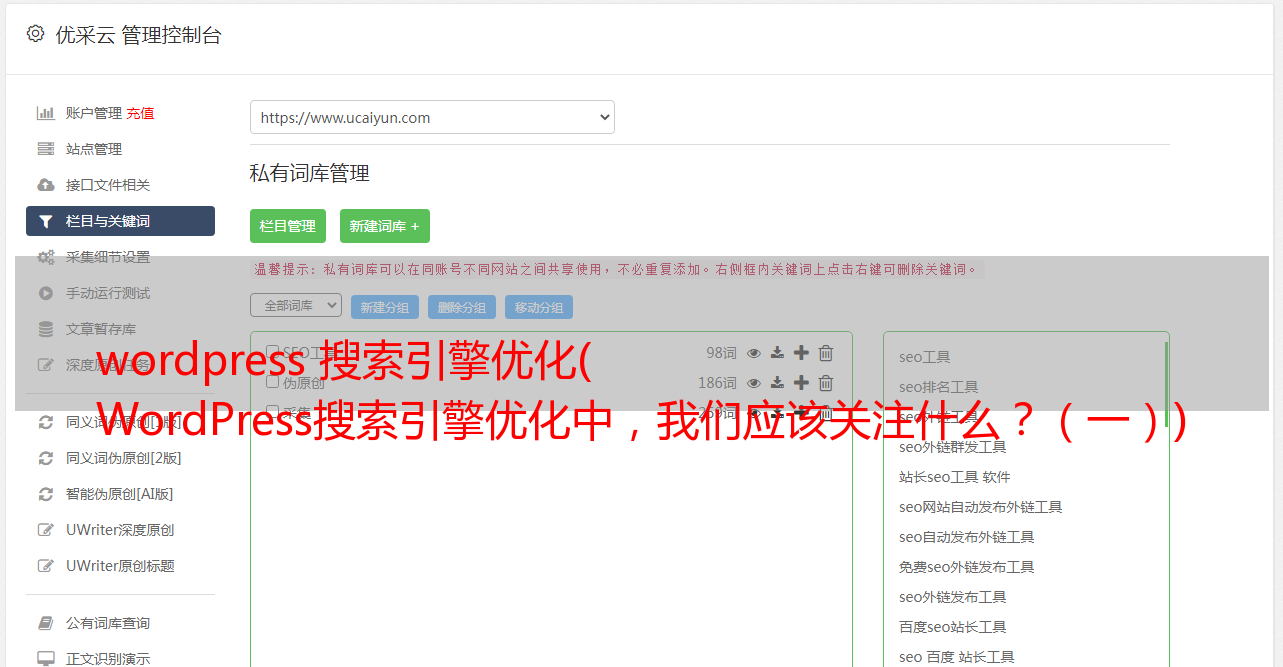Delete the SEO工具 library with the trash icon
Screen dimensions: 1283x667
coord(826,353)
